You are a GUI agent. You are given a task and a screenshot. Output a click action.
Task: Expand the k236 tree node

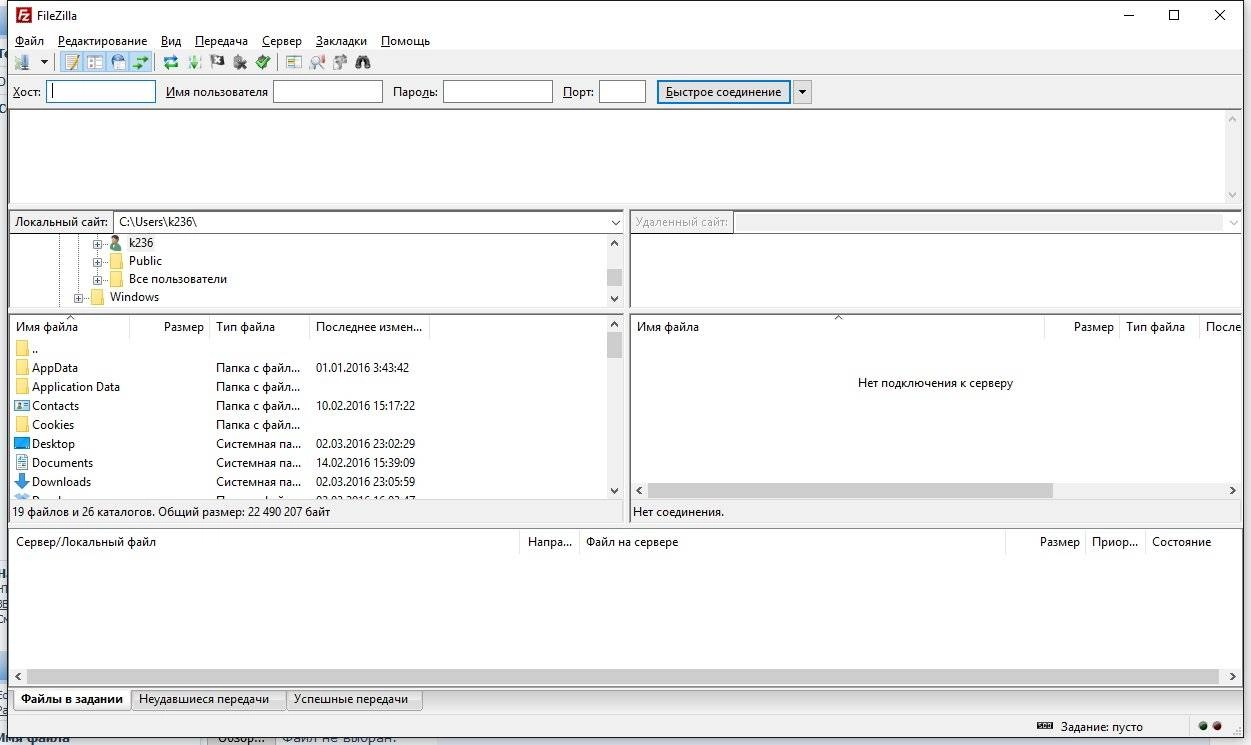coord(98,243)
